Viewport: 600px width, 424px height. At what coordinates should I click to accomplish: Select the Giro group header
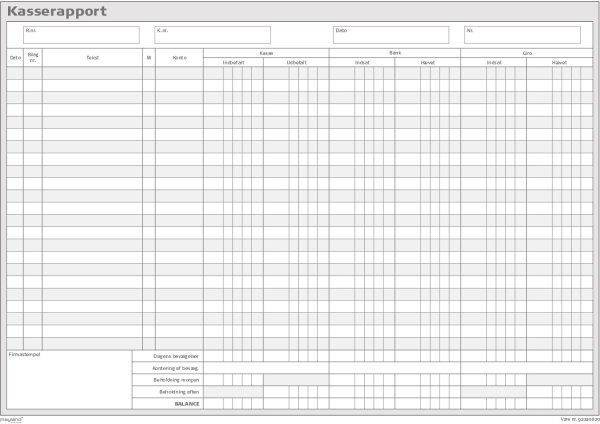(527, 53)
